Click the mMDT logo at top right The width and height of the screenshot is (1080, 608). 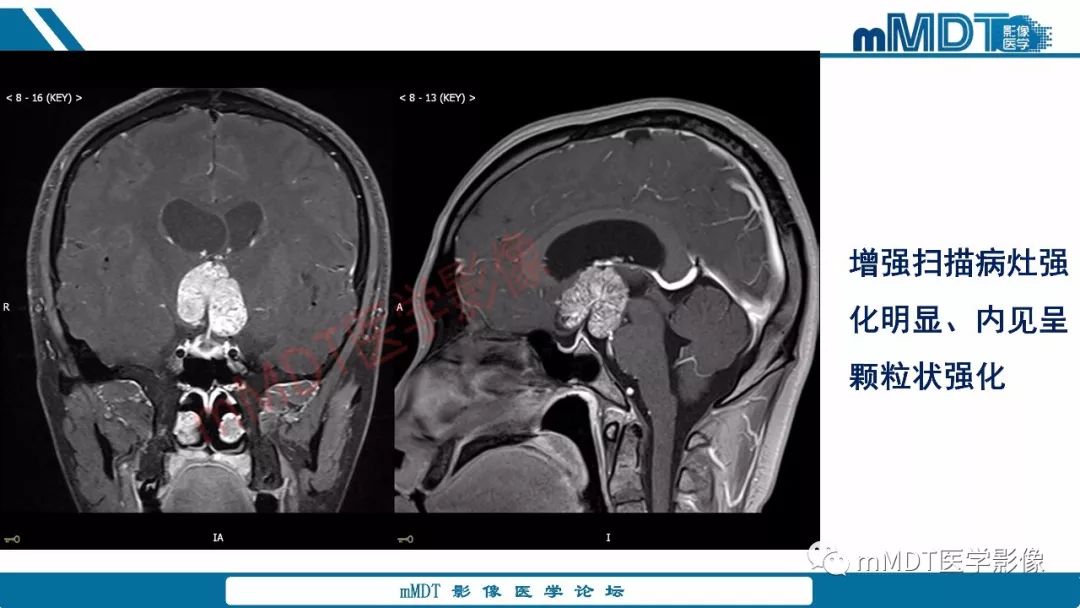(x=952, y=32)
